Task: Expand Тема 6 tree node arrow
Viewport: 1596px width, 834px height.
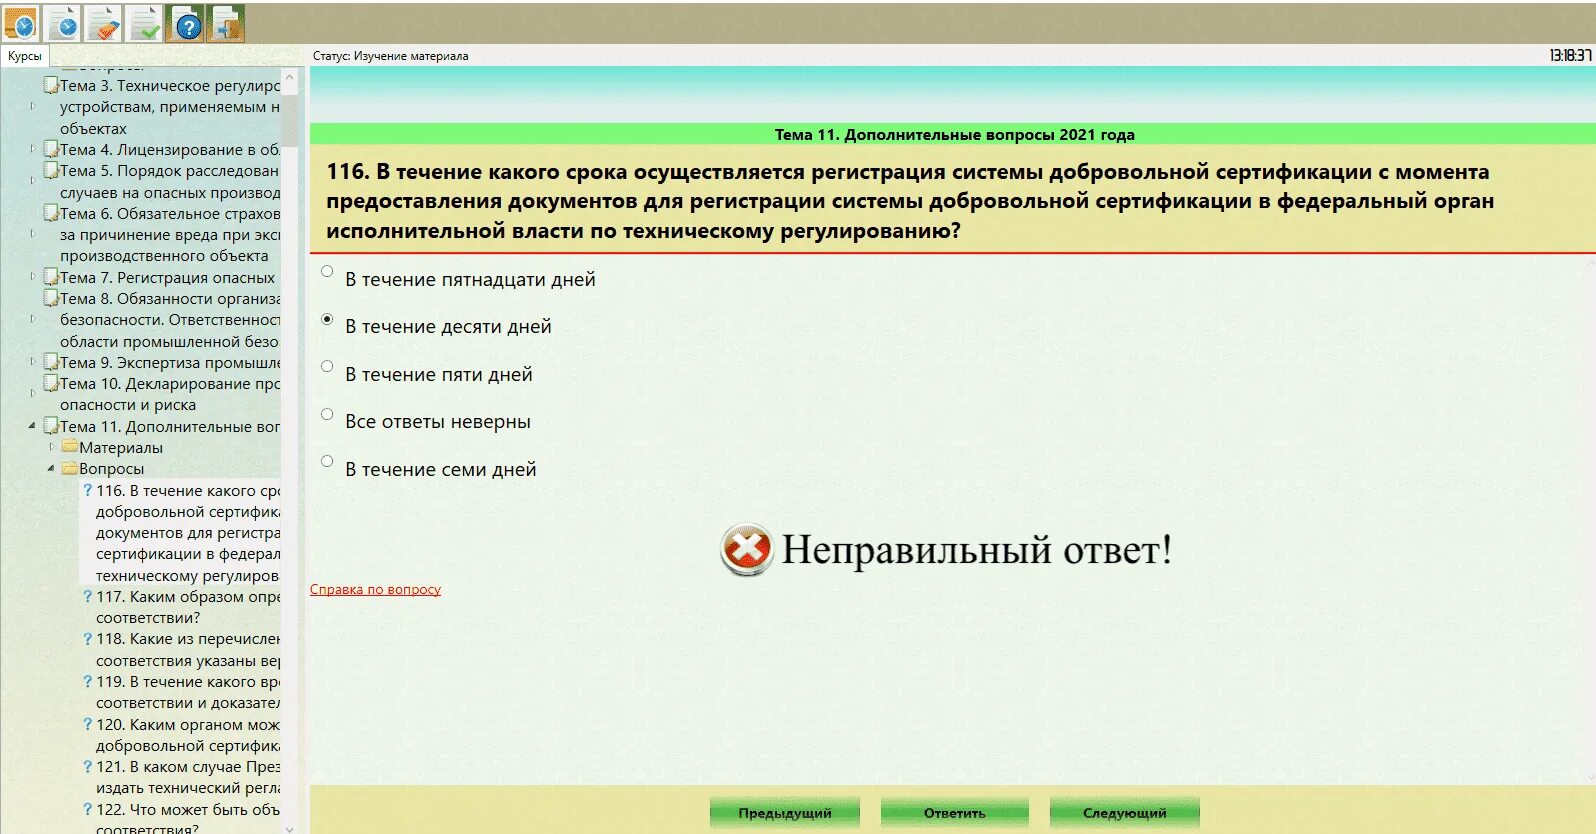Action: [32, 233]
